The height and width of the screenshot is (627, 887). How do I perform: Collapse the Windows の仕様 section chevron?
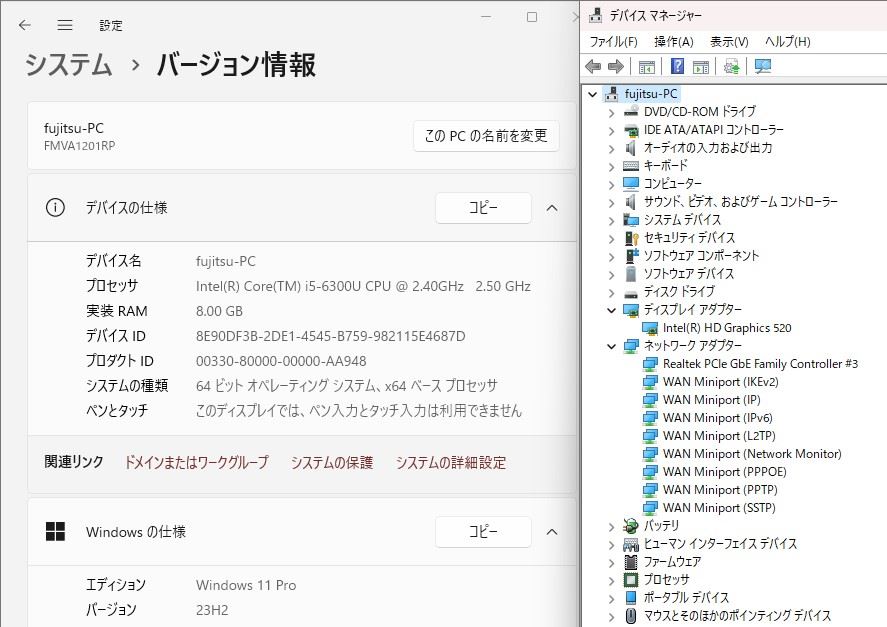click(552, 532)
